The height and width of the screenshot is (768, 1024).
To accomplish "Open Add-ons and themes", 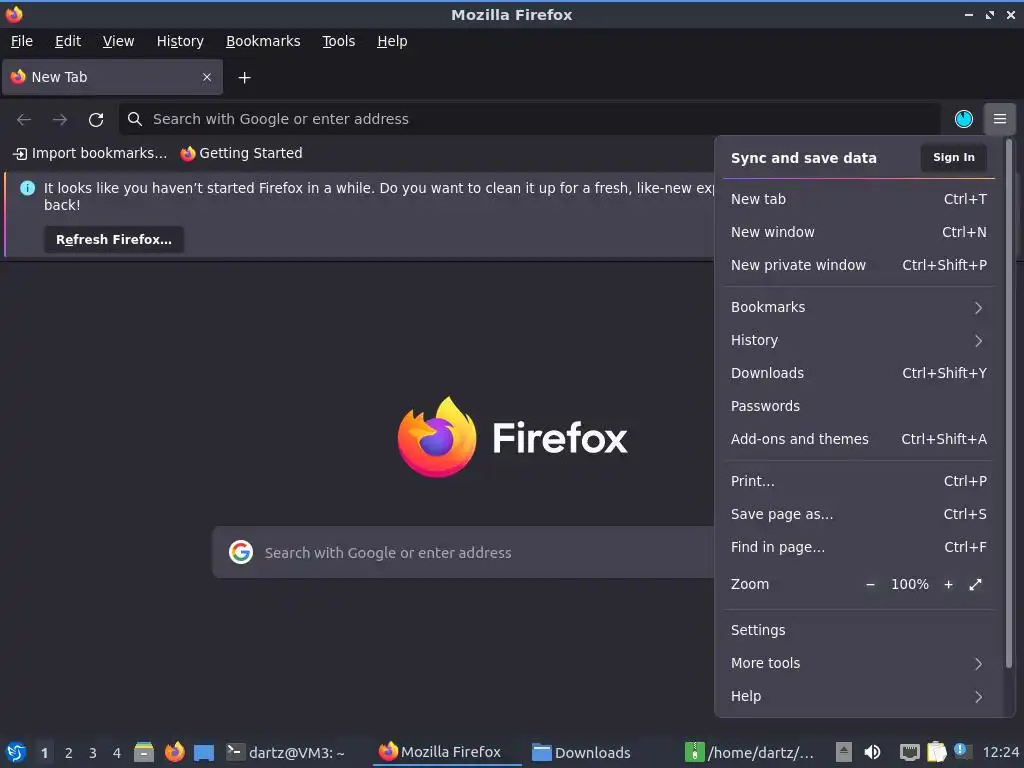I will pyautogui.click(x=859, y=440).
